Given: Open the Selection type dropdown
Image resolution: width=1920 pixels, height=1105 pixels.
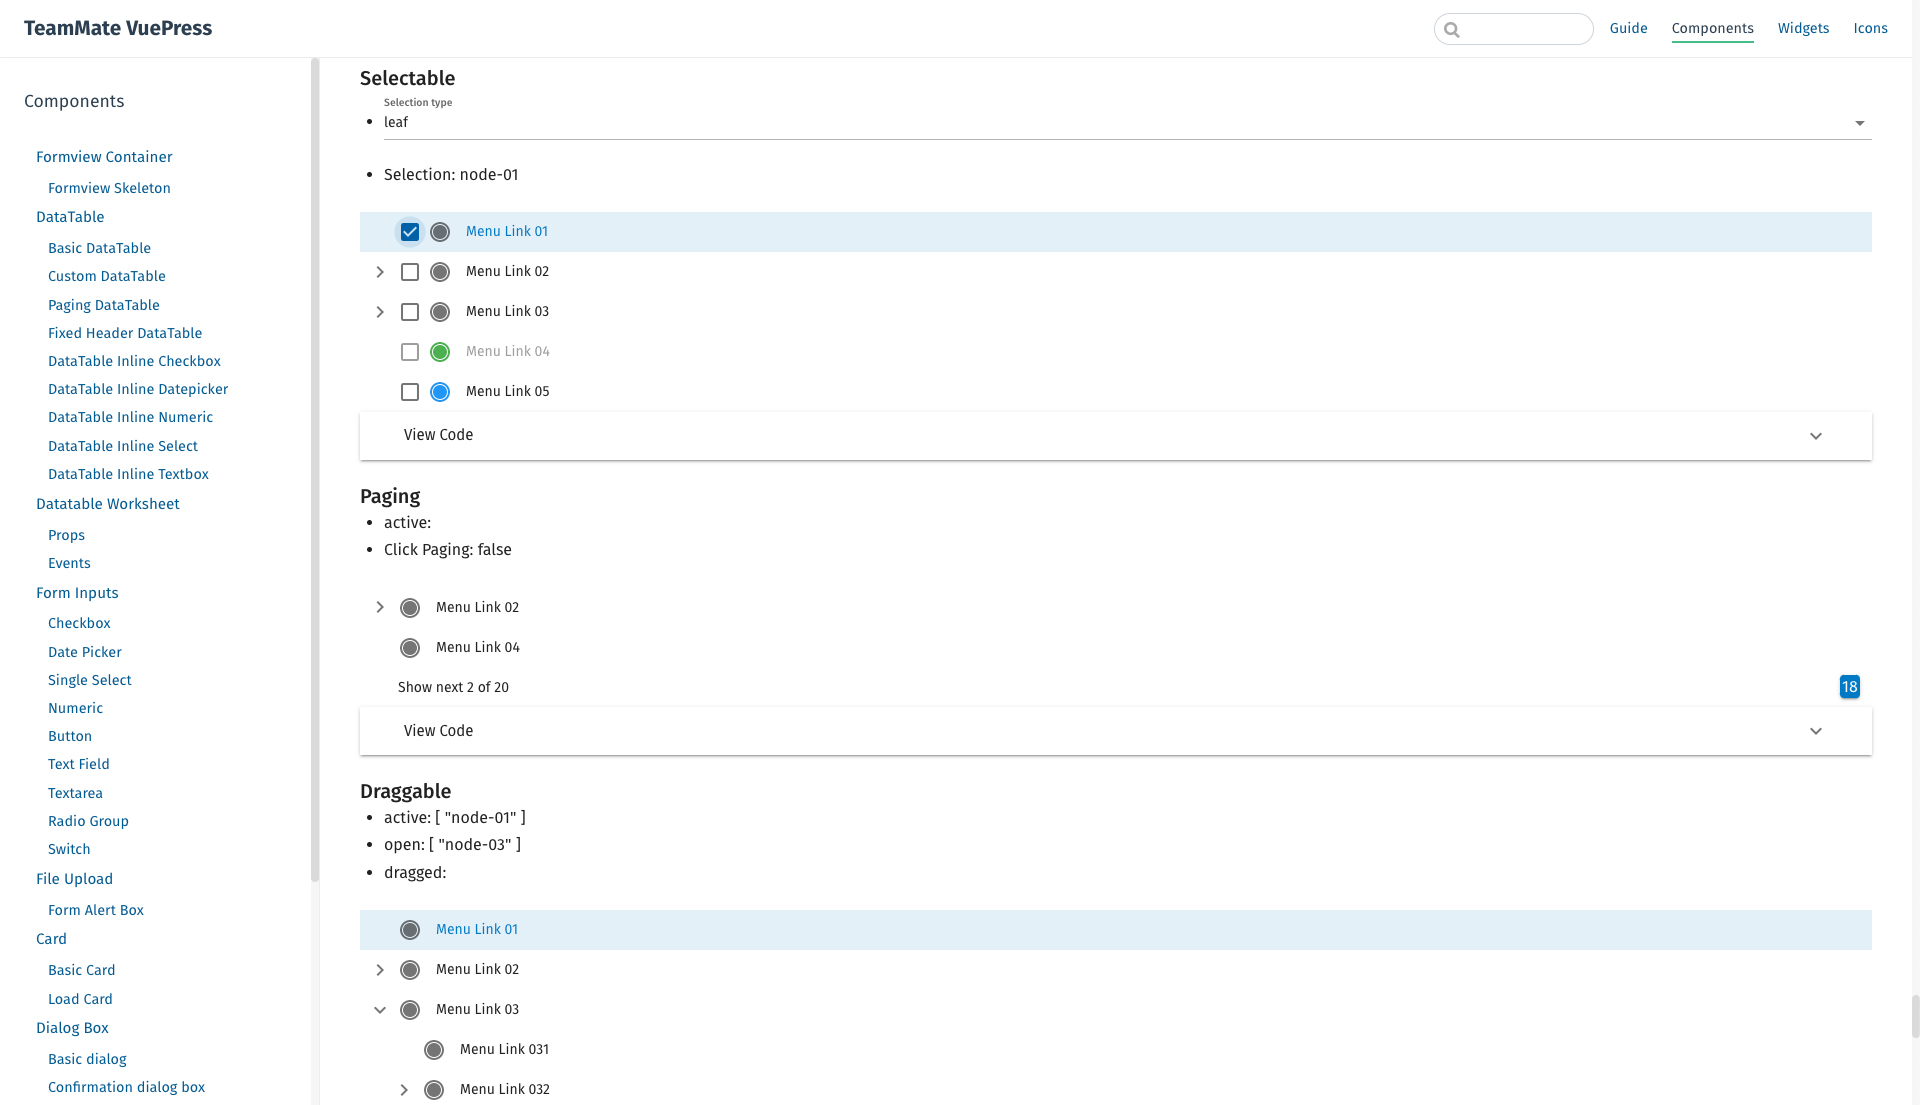Looking at the screenshot, I should click(x=1126, y=123).
